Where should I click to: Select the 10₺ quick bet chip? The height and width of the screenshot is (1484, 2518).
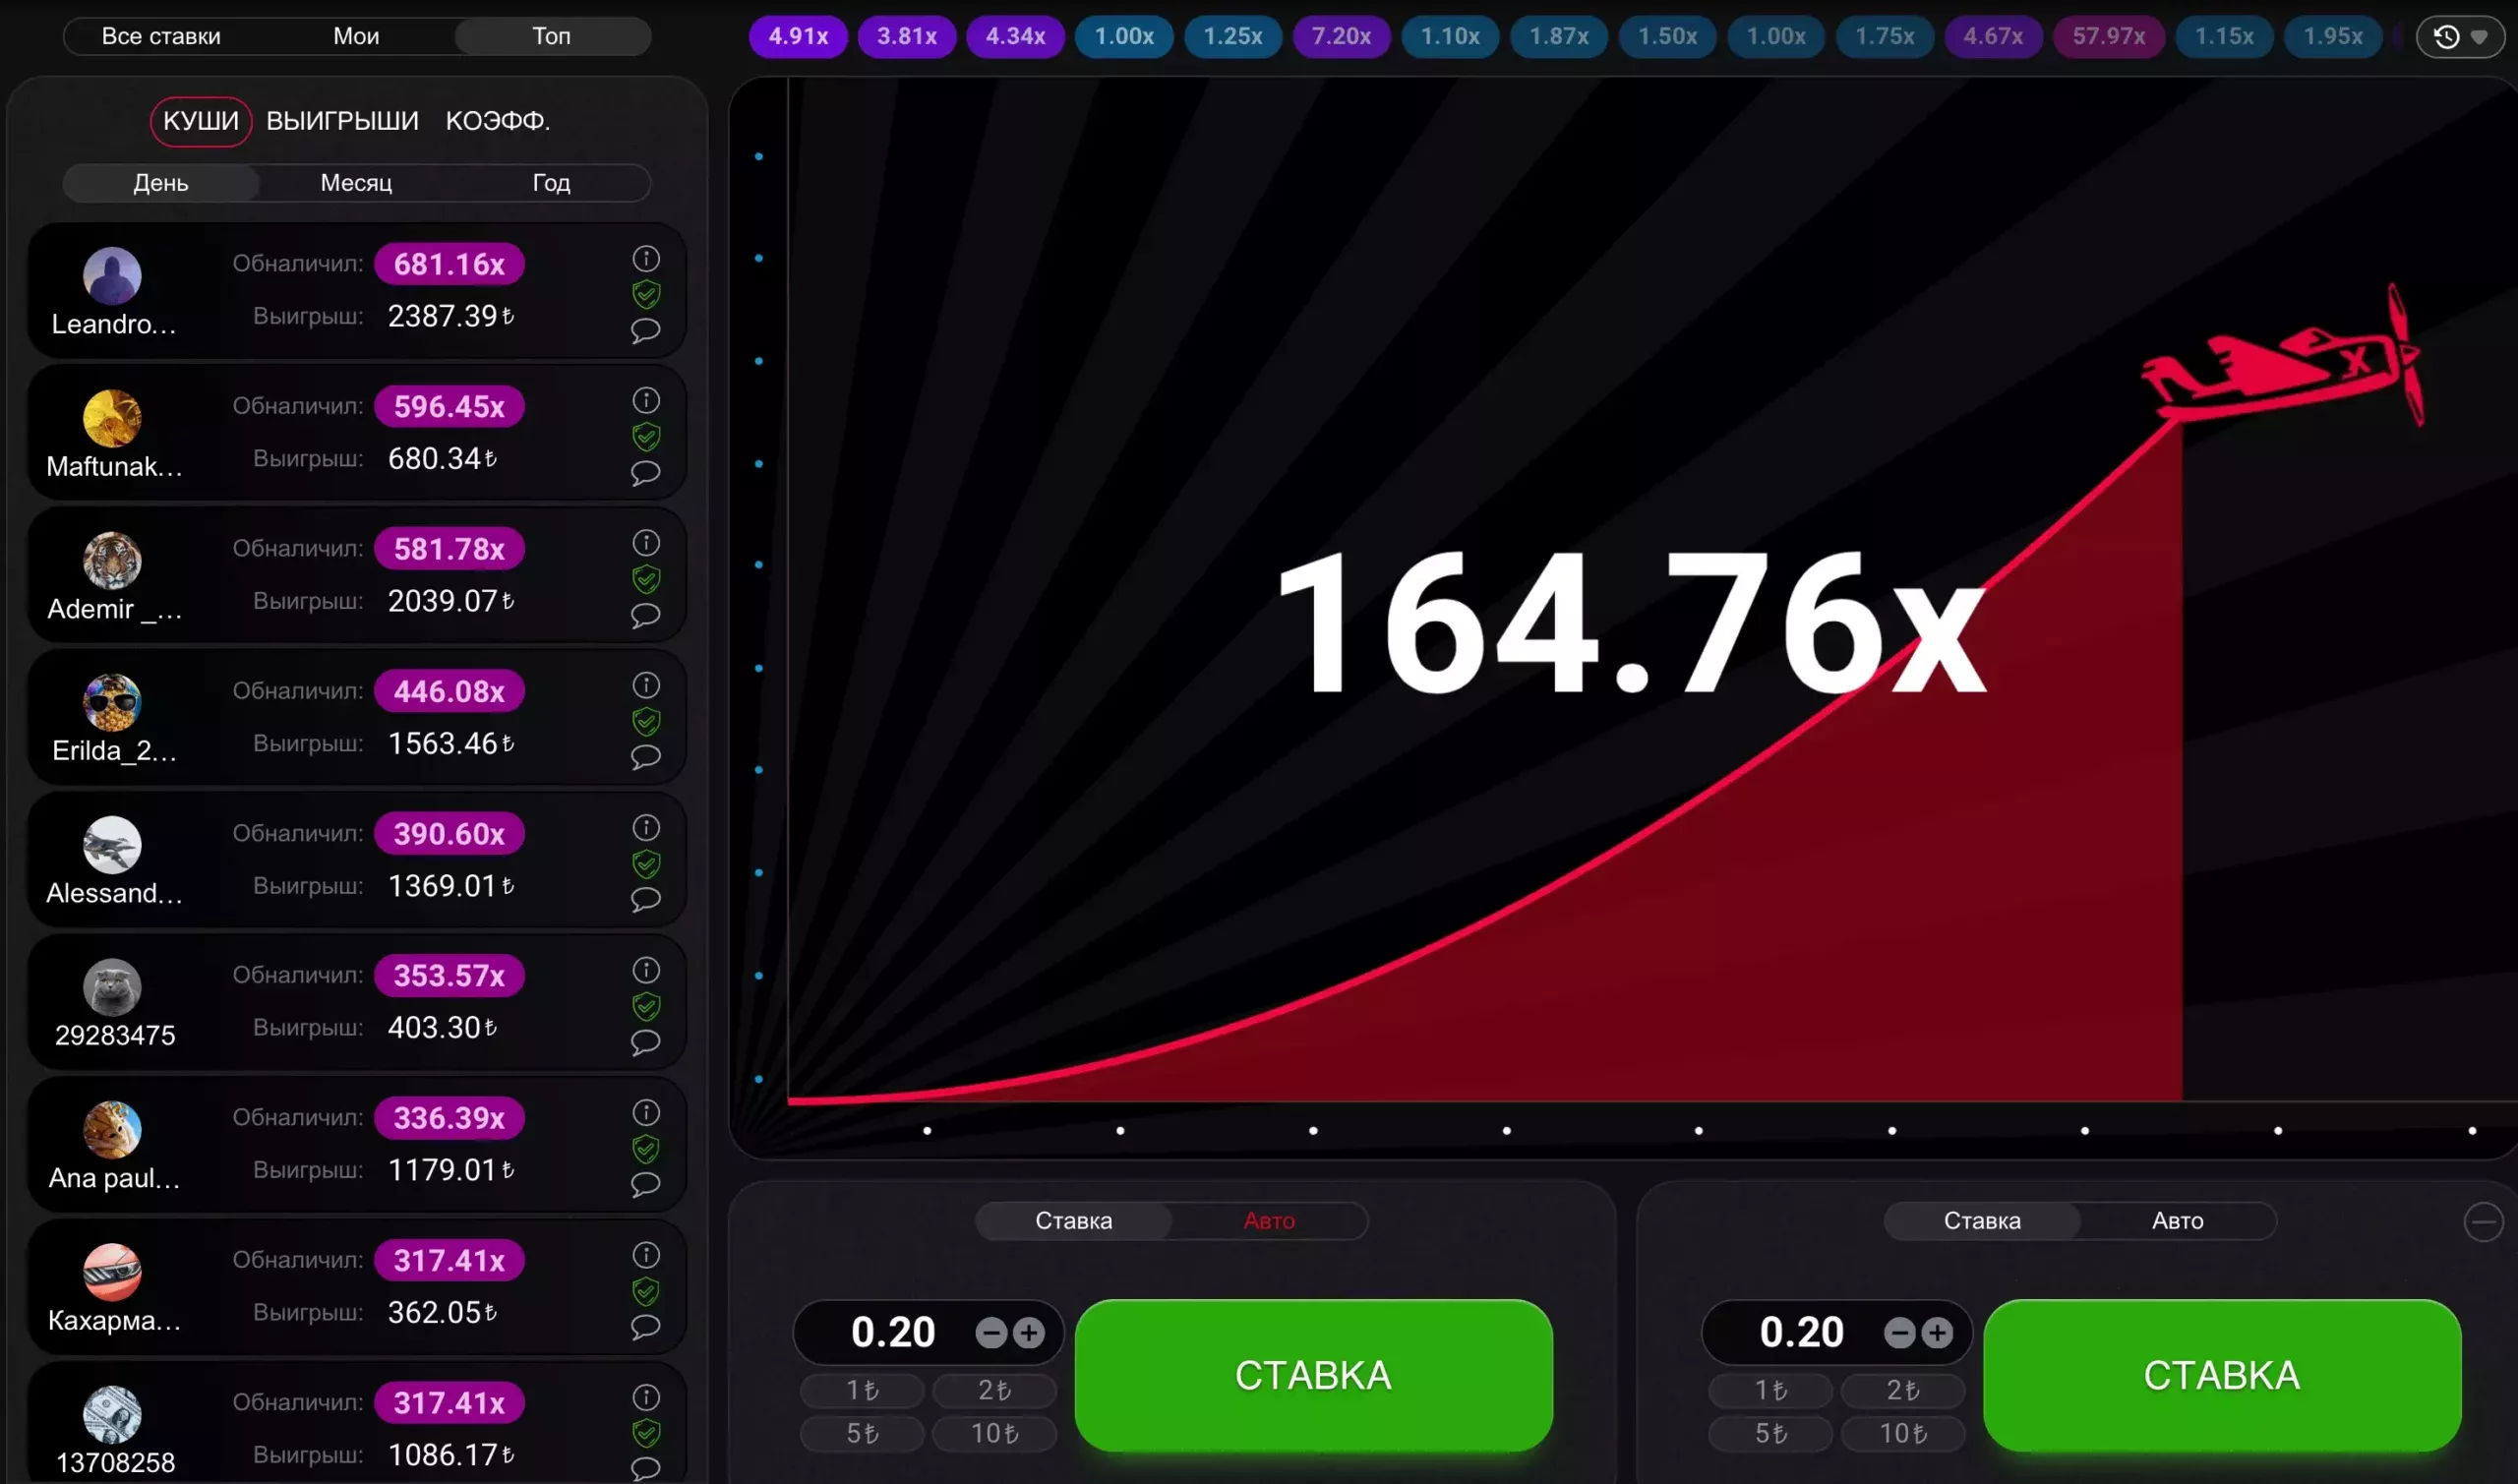pyautogui.click(x=993, y=1433)
